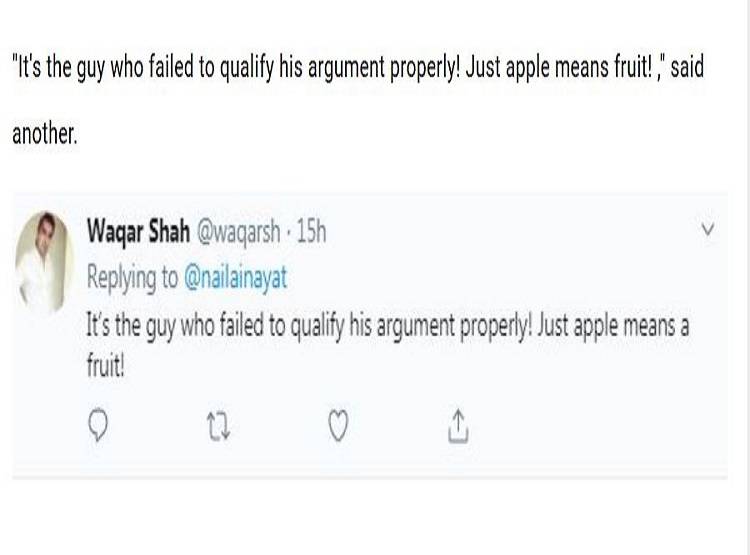Click the word "another." in the article

[x=44, y=135]
